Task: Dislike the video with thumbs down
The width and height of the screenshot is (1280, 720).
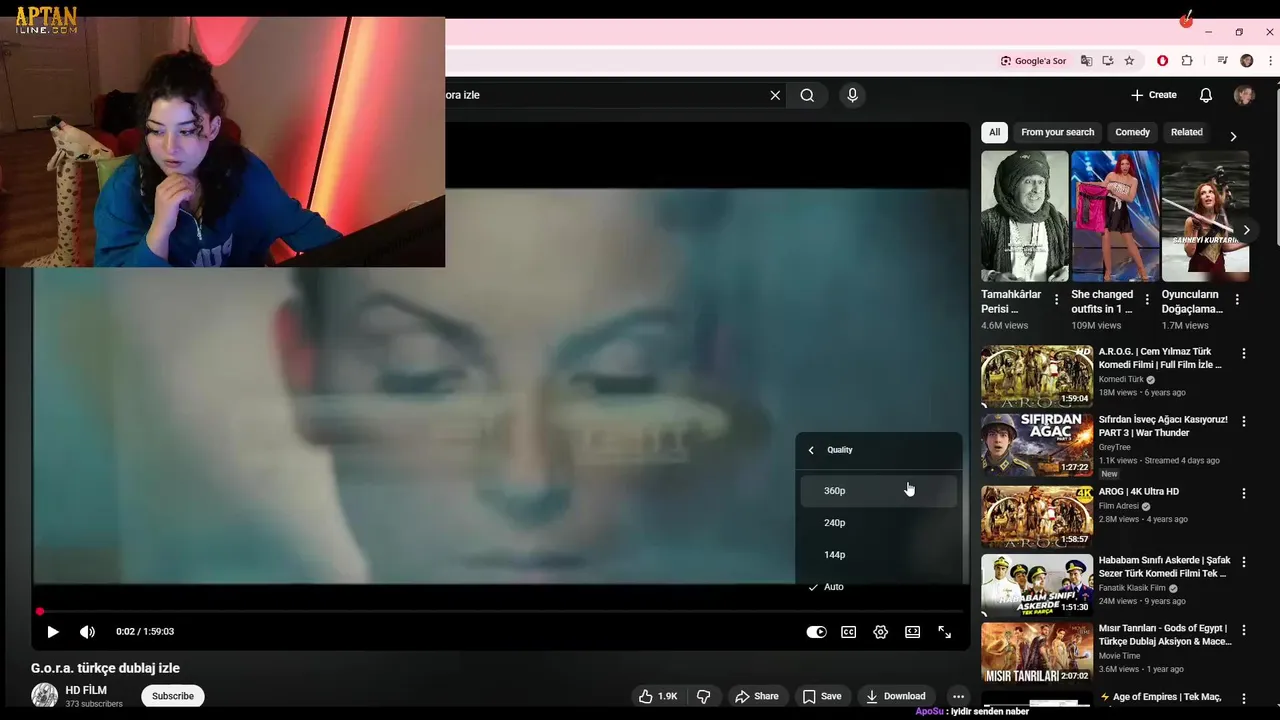Action: (x=704, y=696)
